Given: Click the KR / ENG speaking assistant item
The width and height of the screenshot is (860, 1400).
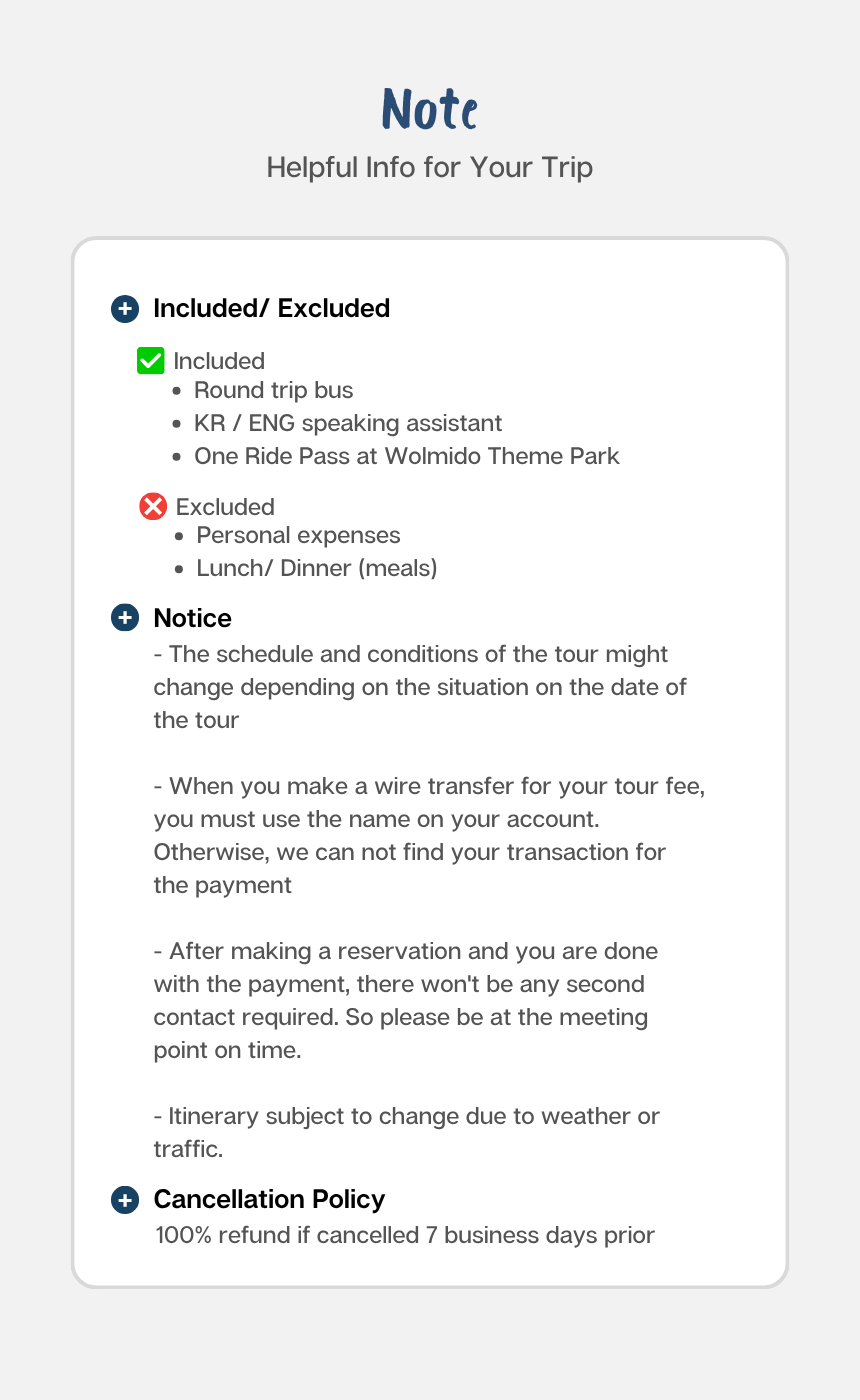Looking at the screenshot, I should 348,423.
